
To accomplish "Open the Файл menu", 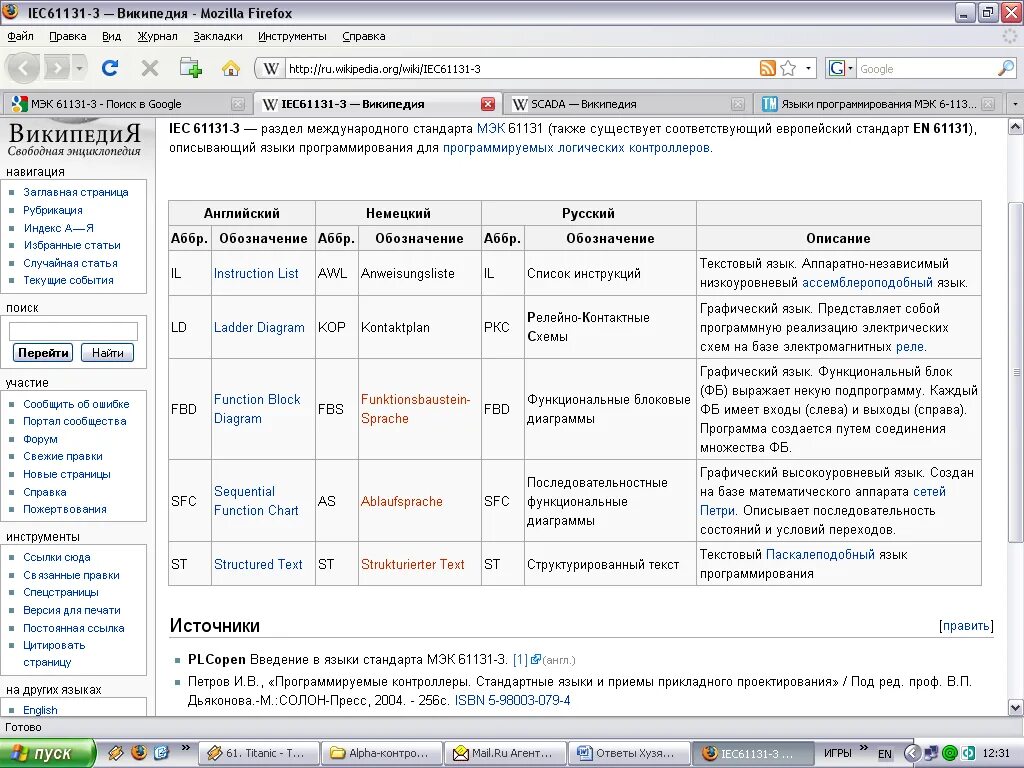I will pyautogui.click(x=20, y=36).
